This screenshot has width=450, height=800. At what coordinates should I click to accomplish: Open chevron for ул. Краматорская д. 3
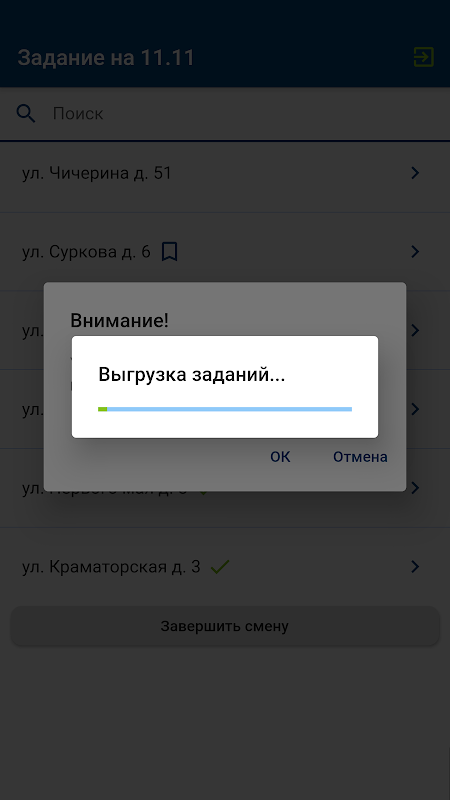[x=415, y=566]
